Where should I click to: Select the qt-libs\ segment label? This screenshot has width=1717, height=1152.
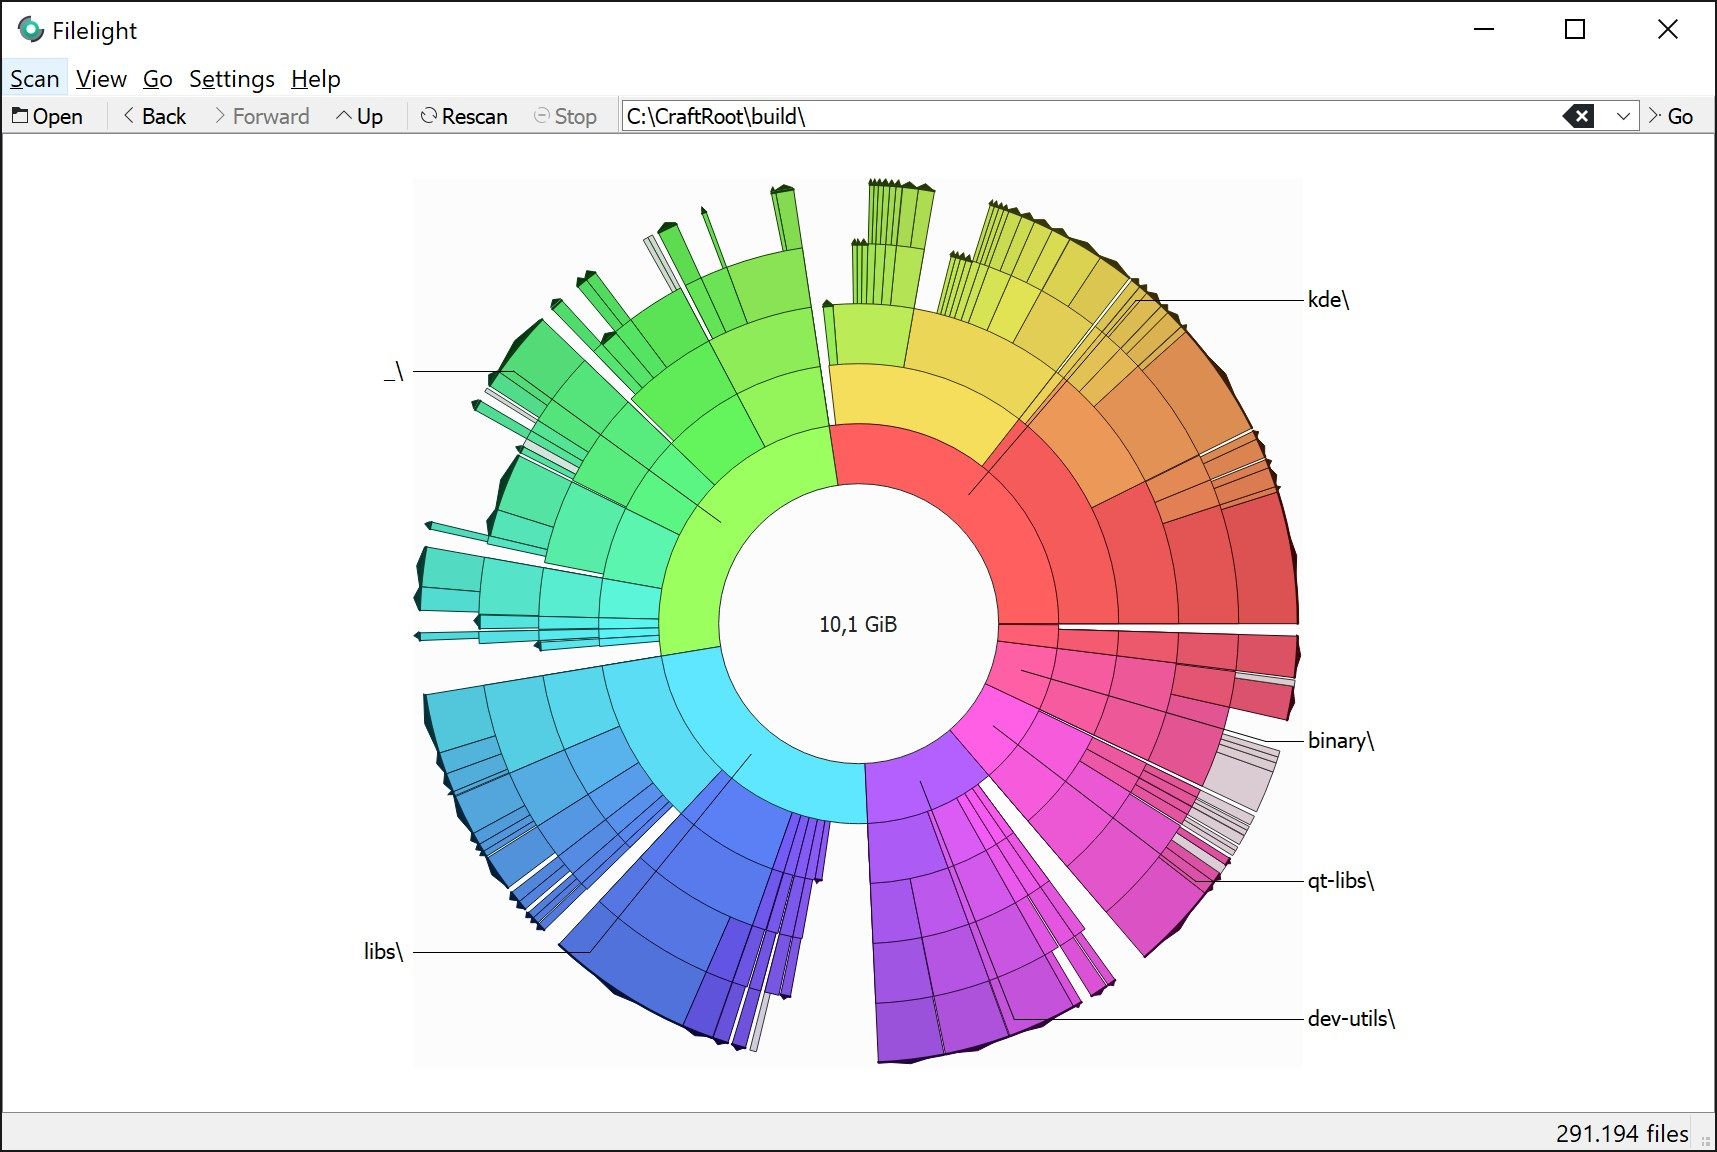(x=1340, y=882)
